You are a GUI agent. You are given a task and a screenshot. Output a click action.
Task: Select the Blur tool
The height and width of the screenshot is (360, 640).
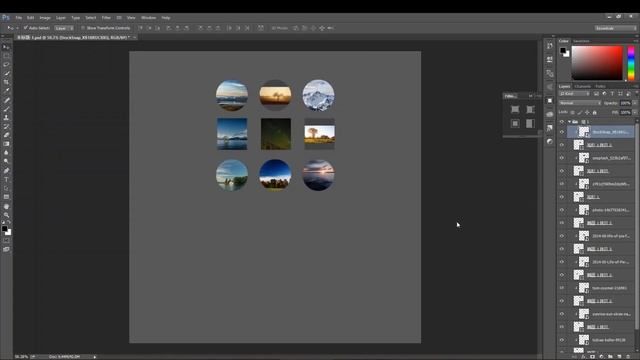coord(6,153)
